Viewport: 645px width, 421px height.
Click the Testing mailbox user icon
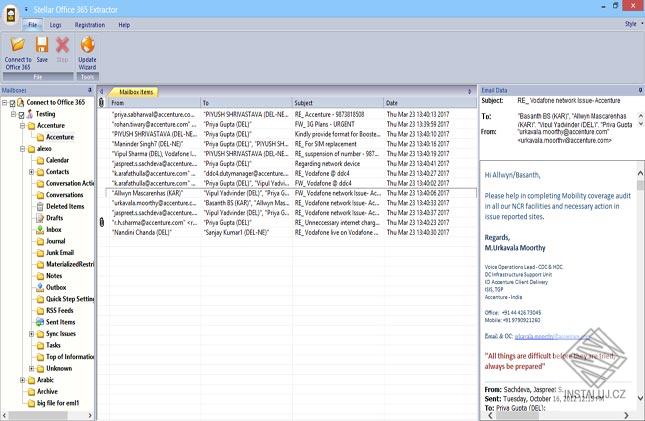30,114
